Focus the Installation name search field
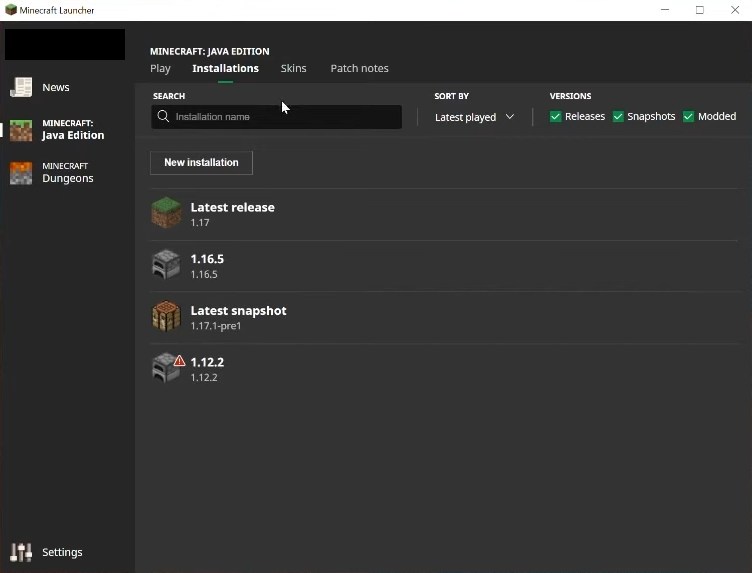 277,117
